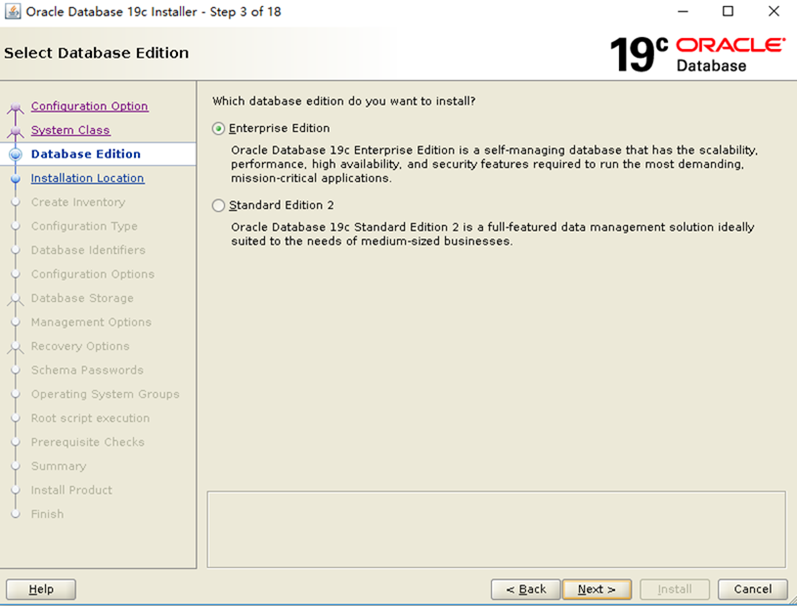Image resolution: width=797 pixels, height=606 pixels.
Task: Click the Configuration Option step marker icon
Action: coord(16,108)
